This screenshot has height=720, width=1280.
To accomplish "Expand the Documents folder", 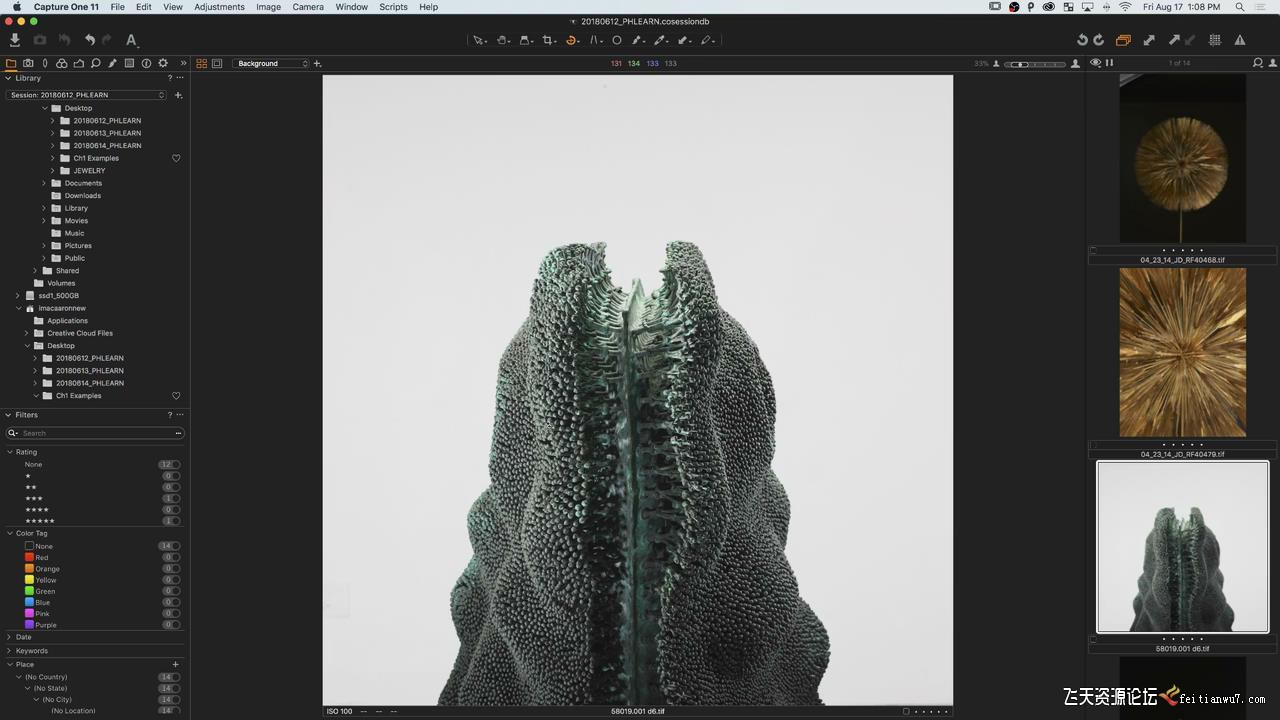I will [44, 183].
